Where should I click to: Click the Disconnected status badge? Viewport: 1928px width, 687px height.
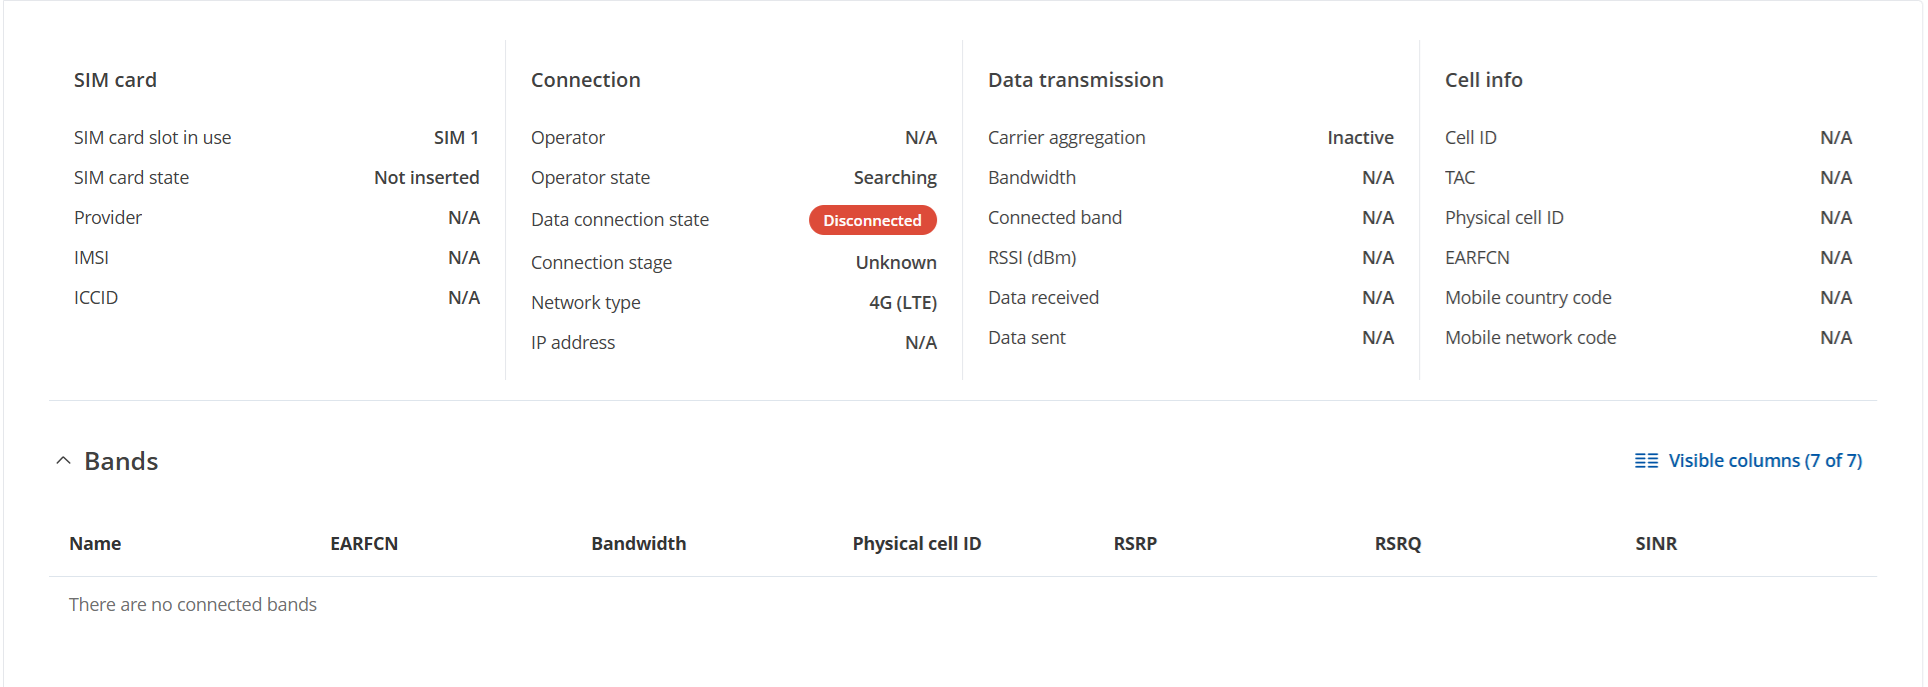click(x=872, y=220)
